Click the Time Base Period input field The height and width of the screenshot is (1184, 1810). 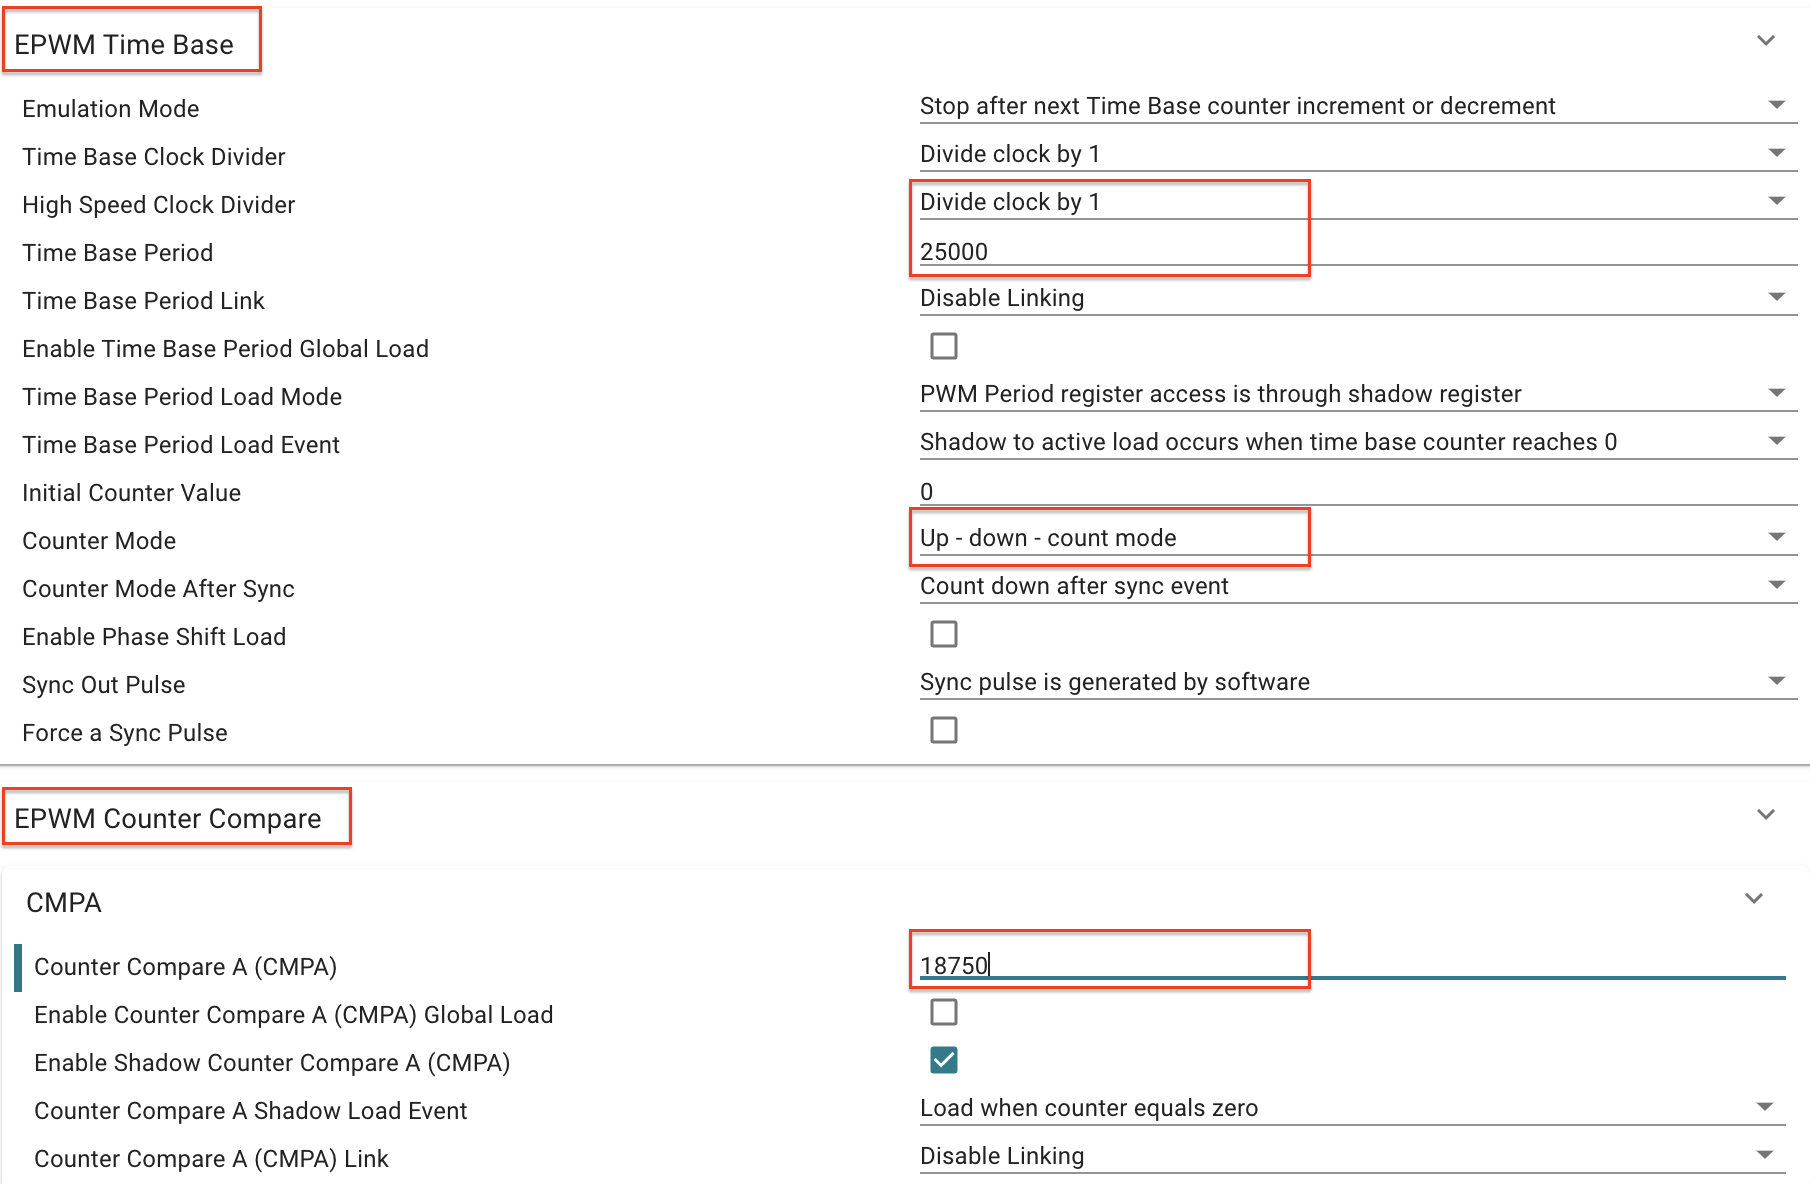click(x=1356, y=251)
